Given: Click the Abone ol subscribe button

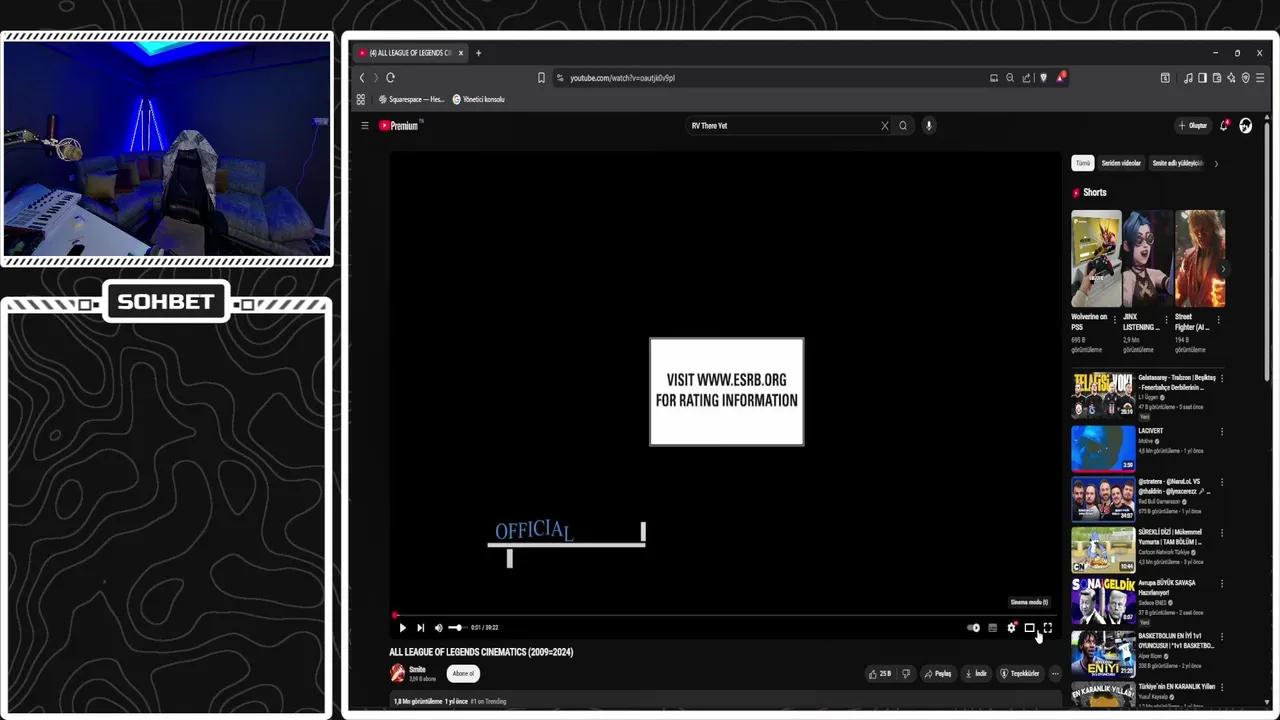Looking at the screenshot, I should [x=463, y=674].
